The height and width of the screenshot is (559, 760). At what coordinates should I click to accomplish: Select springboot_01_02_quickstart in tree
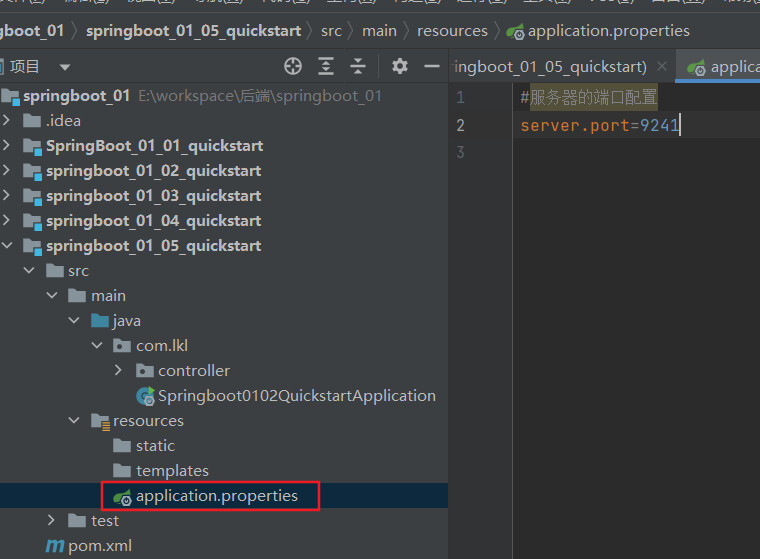(154, 171)
